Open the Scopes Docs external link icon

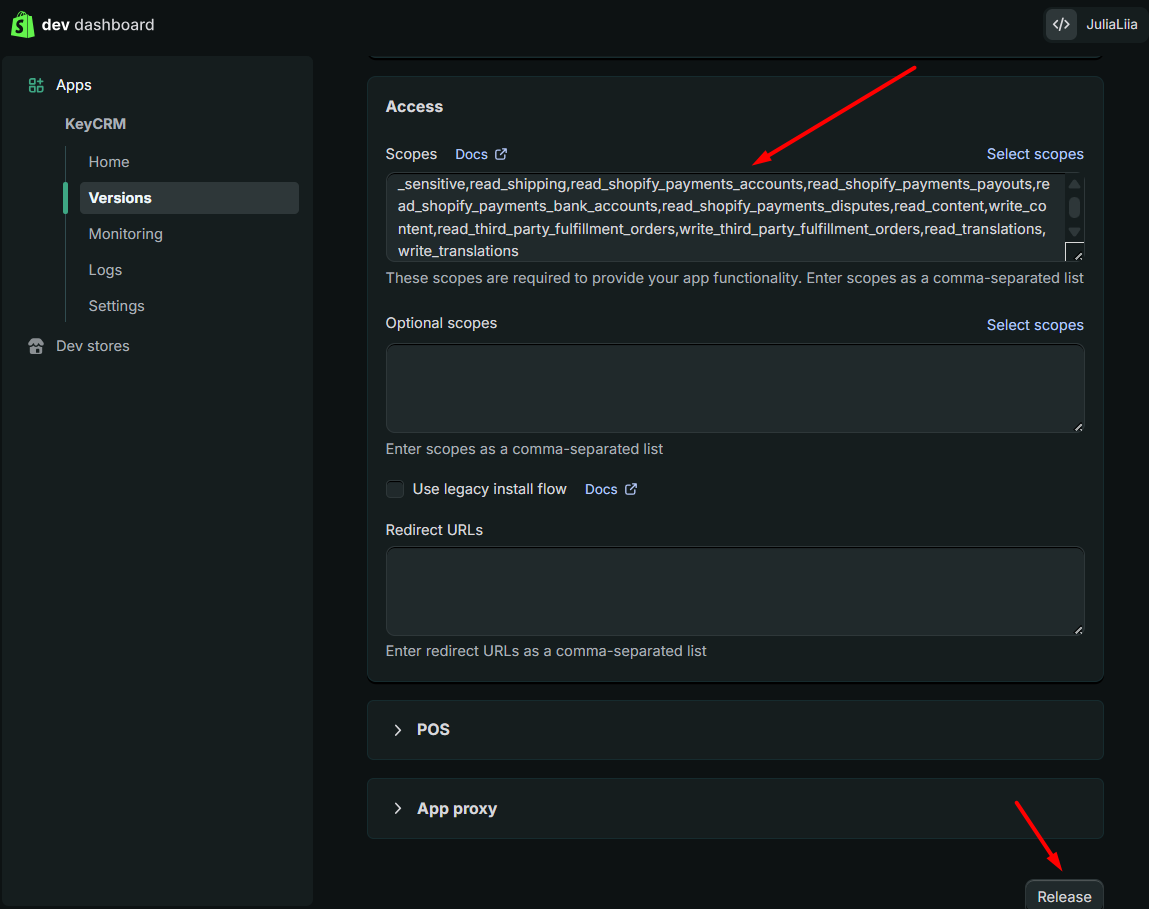click(x=501, y=154)
